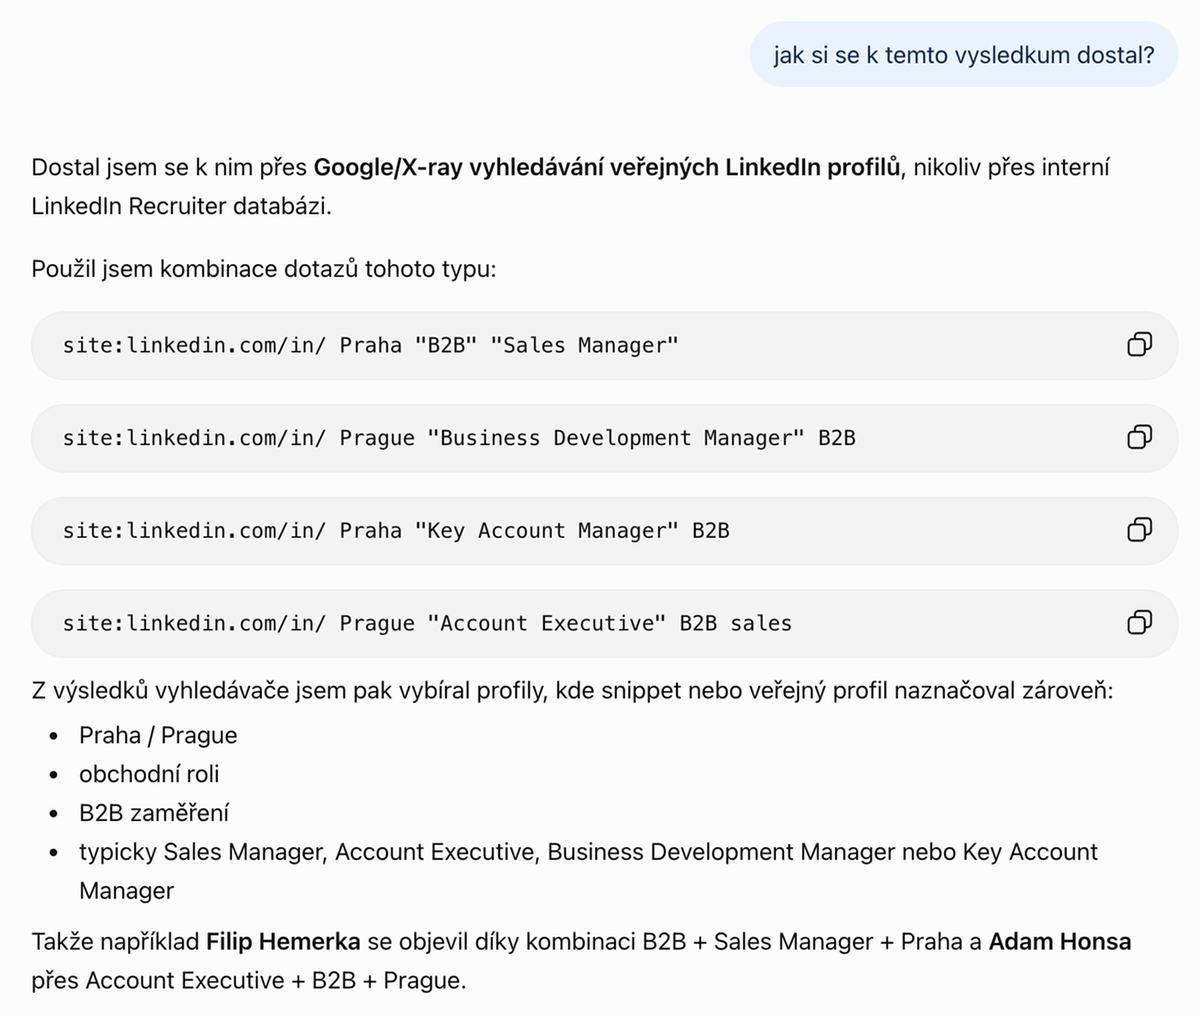Click bold text "Google/X-ray vyhledávání veřejných LinkedIn profilů"
The image size is (1200, 1015).
click(x=607, y=167)
